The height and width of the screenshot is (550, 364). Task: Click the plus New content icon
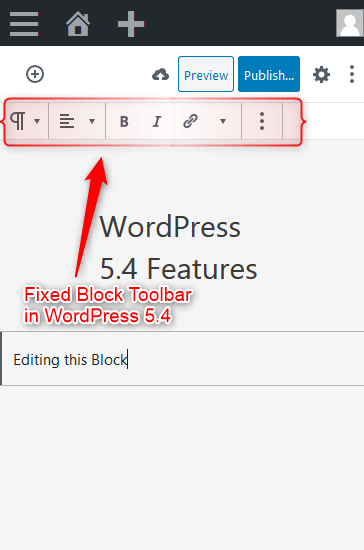(x=131, y=24)
